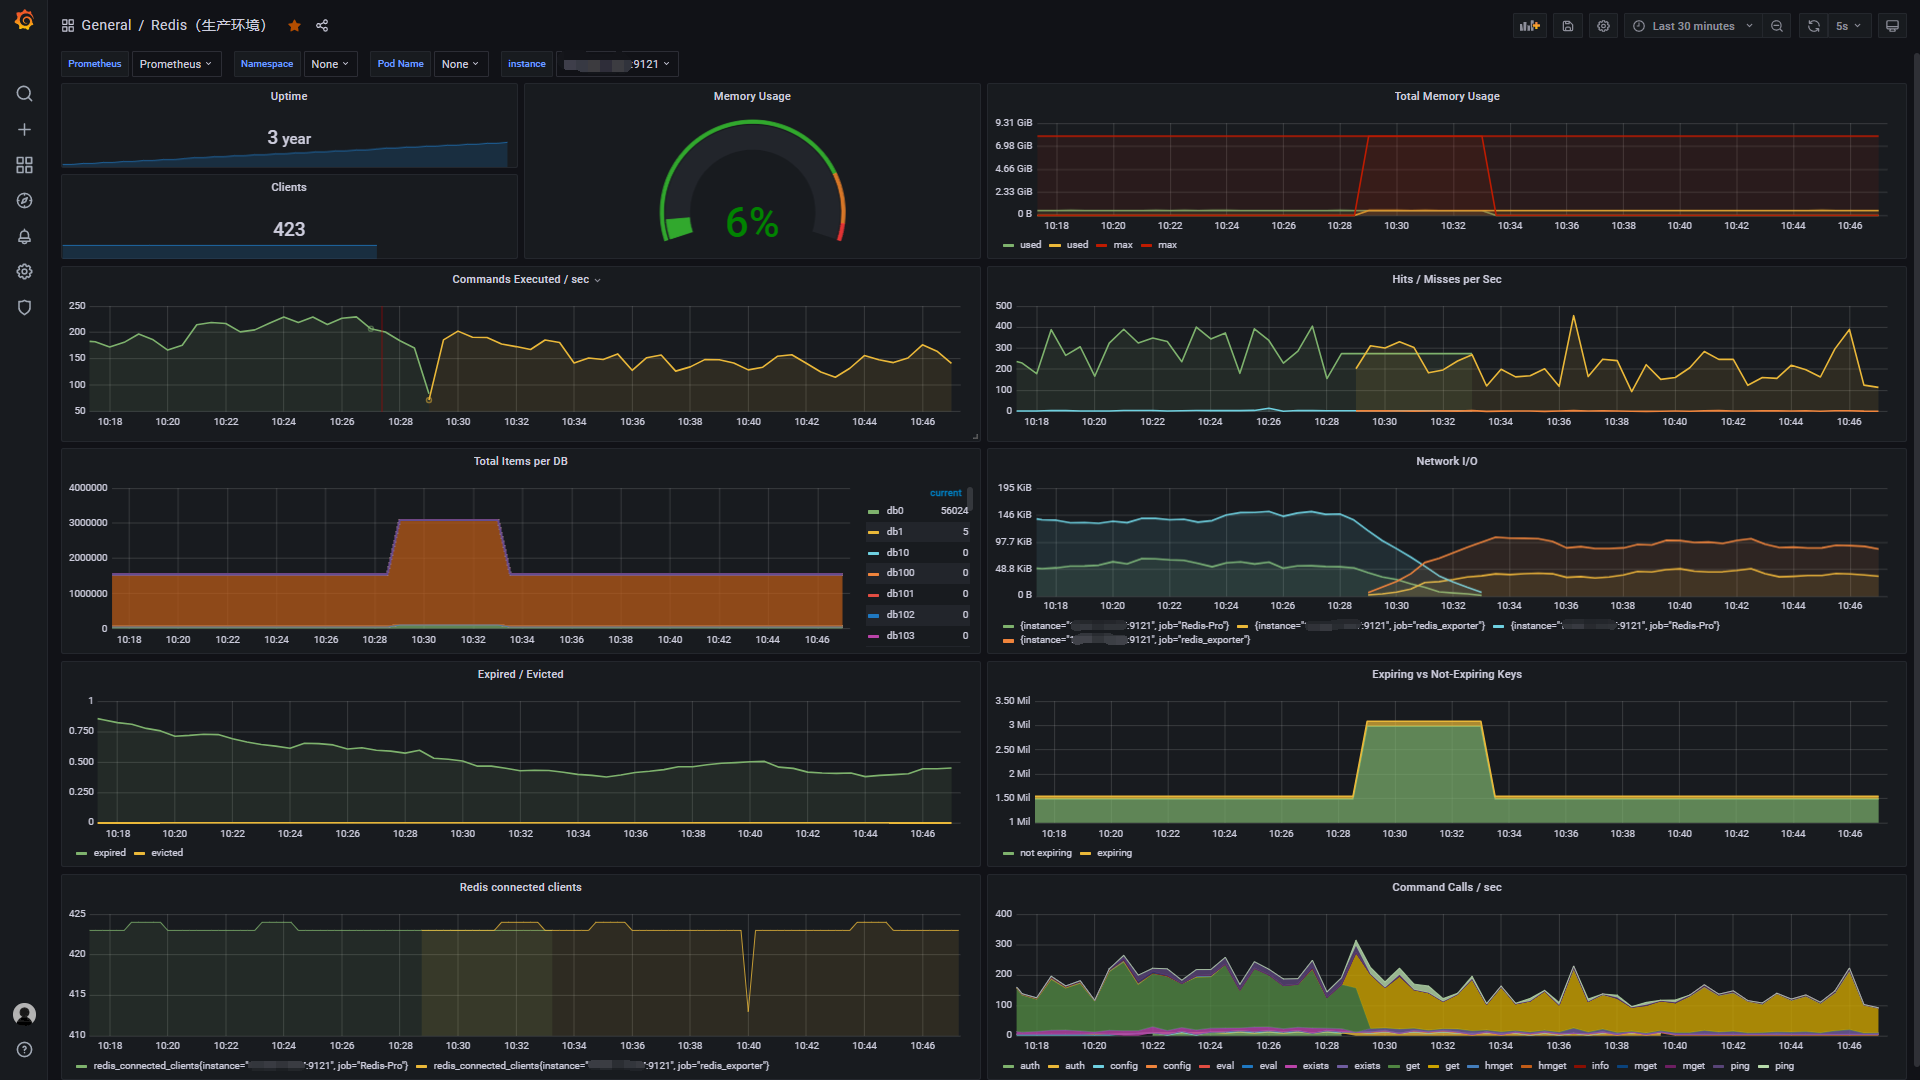Image resolution: width=1920 pixels, height=1080 pixels.
Task: Open the Clients panel title
Action: pos(289,188)
